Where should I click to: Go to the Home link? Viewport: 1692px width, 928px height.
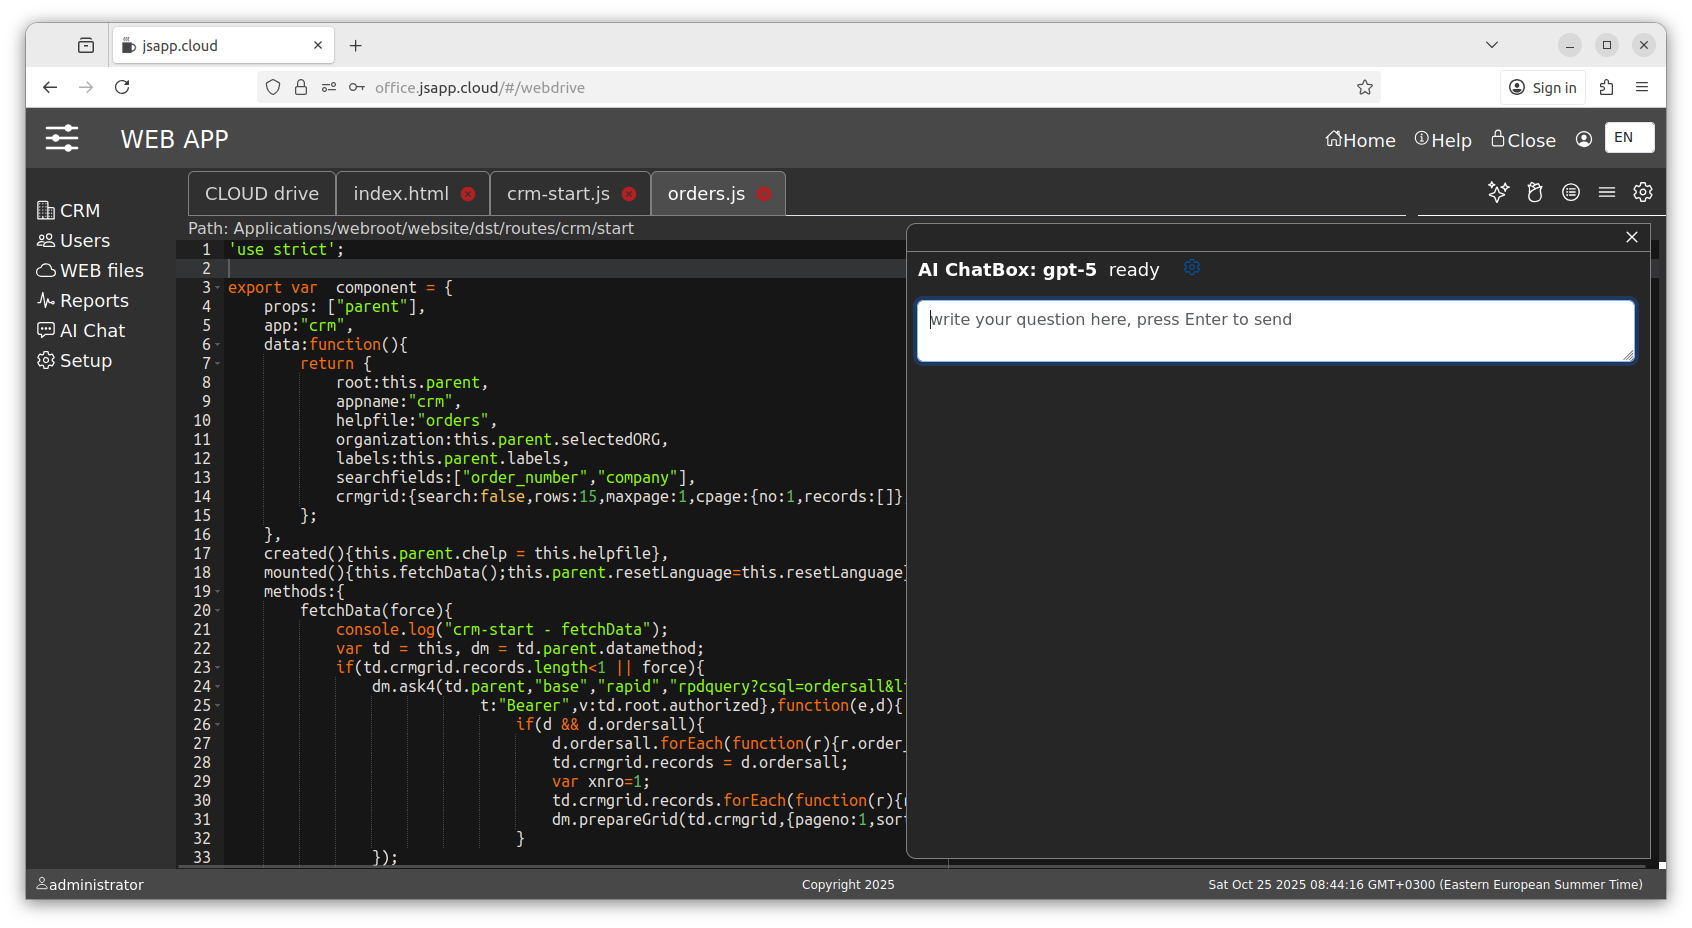click(x=1360, y=140)
